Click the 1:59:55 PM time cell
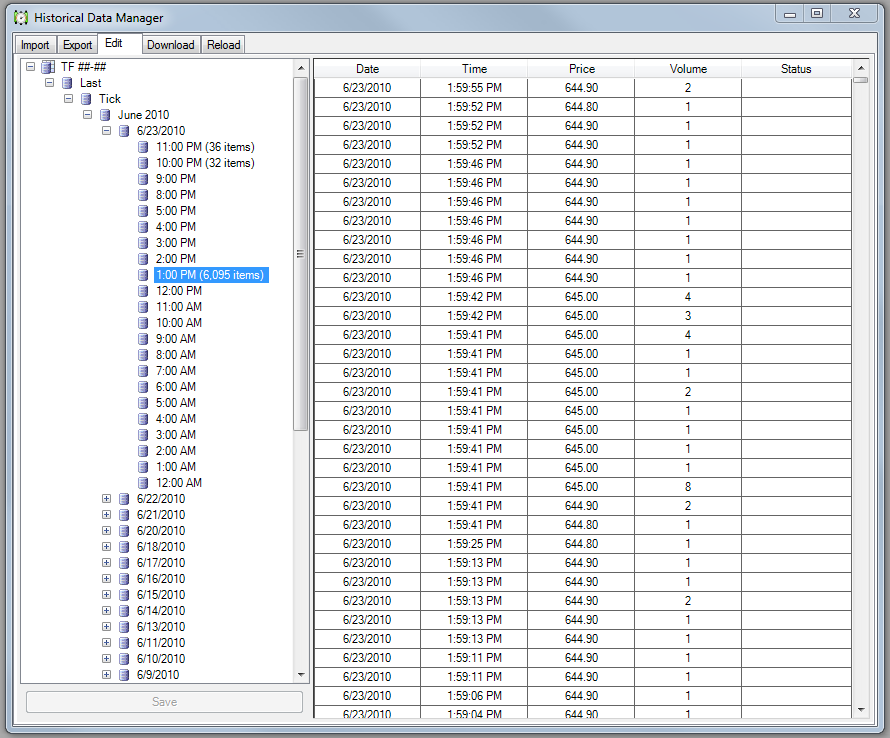The image size is (890, 738). tap(474, 88)
